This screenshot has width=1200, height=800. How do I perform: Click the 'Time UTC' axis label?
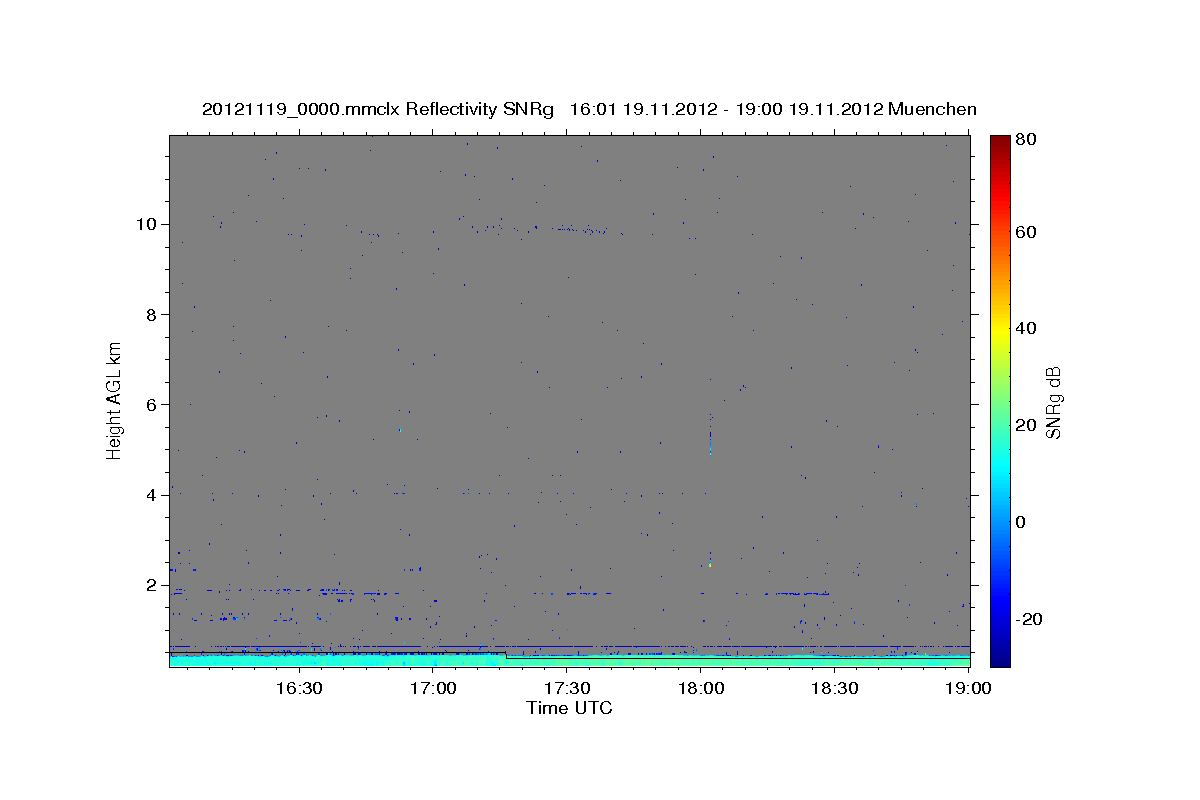pyautogui.click(x=569, y=708)
